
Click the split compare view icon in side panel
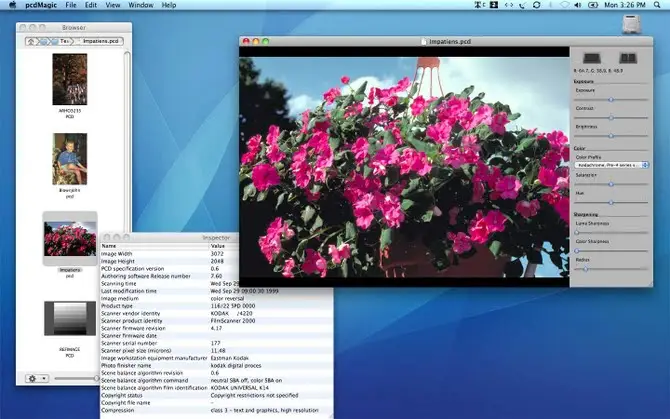[x=628, y=58]
